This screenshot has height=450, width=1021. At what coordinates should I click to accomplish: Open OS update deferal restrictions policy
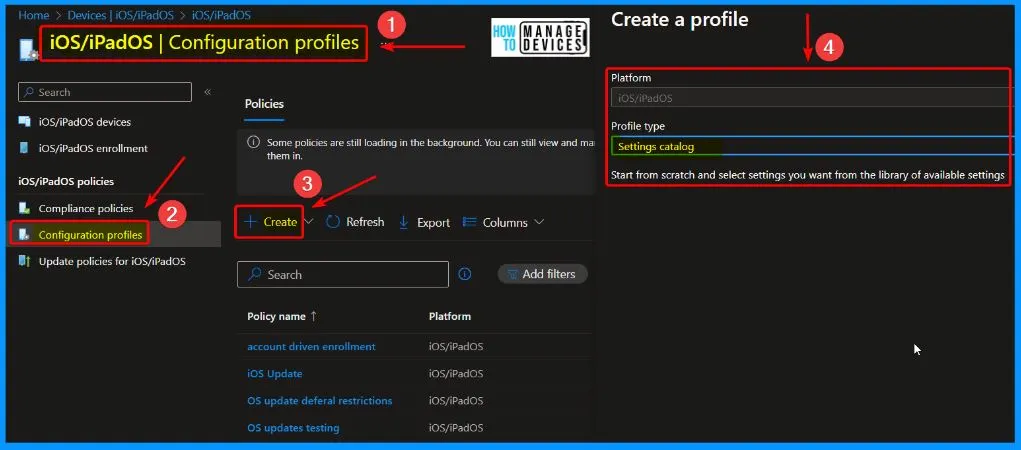point(320,401)
